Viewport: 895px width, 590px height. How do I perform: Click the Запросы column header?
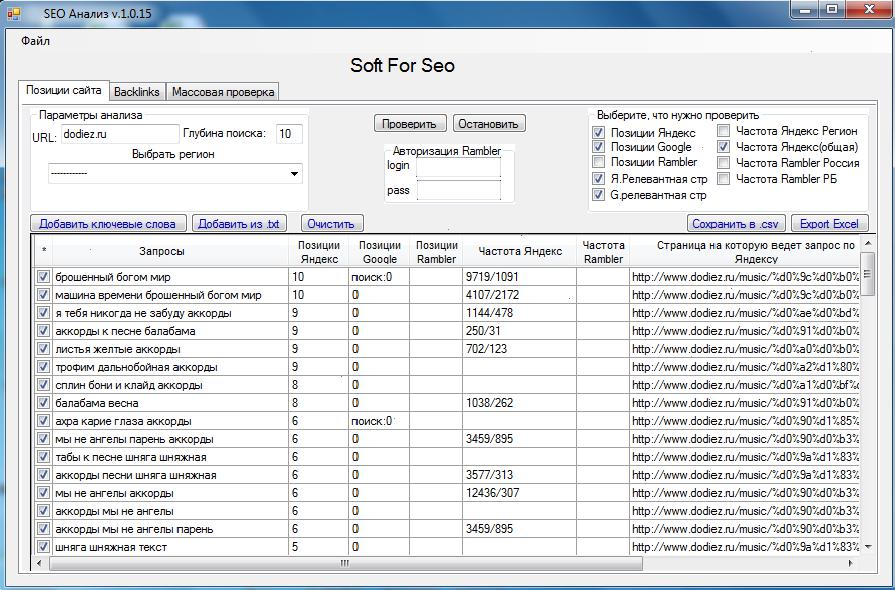(x=171, y=251)
